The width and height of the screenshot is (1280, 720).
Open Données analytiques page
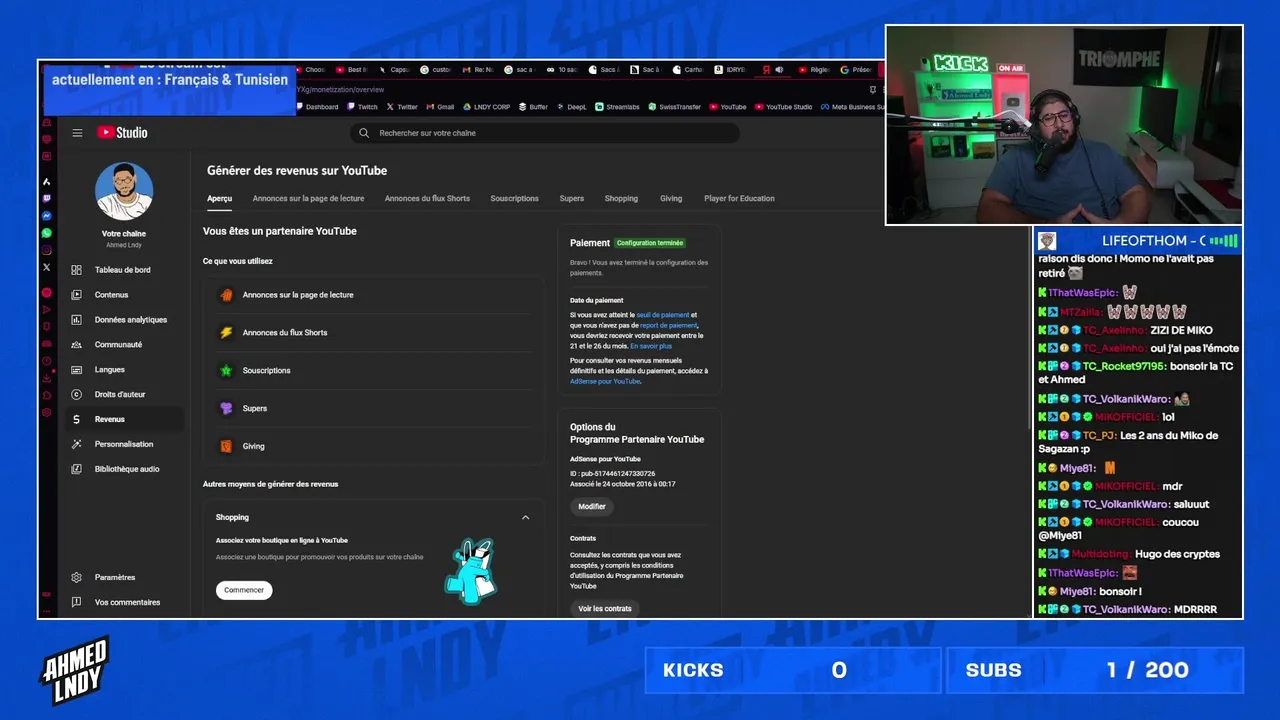coord(124,320)
